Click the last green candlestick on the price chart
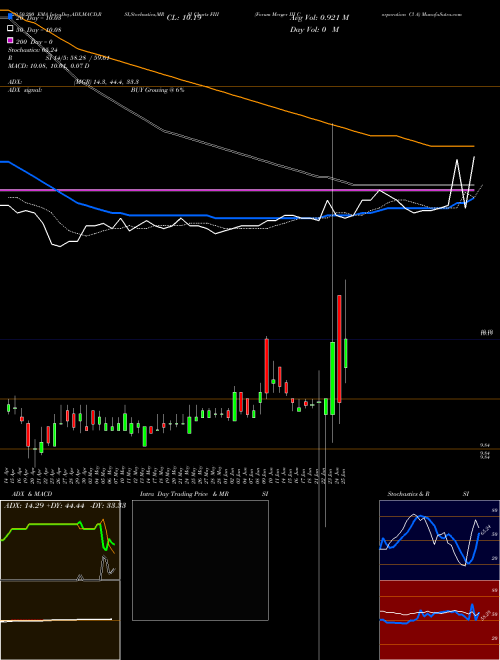Screen dimensions: 500x660 [x=346, y=353]
